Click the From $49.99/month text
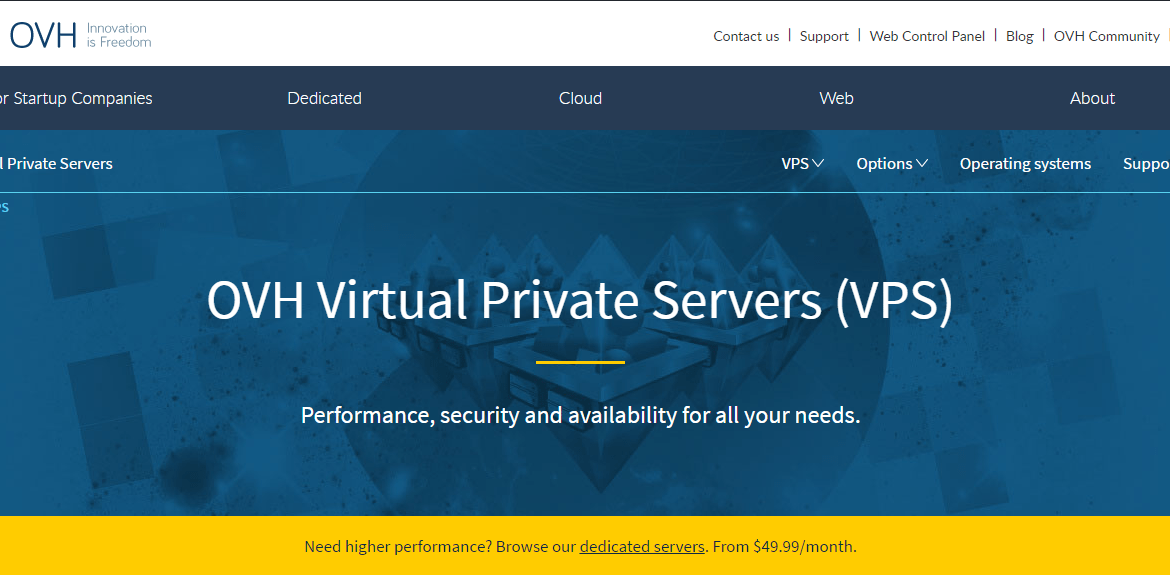The image size is (1170, 575). [785, 547]
